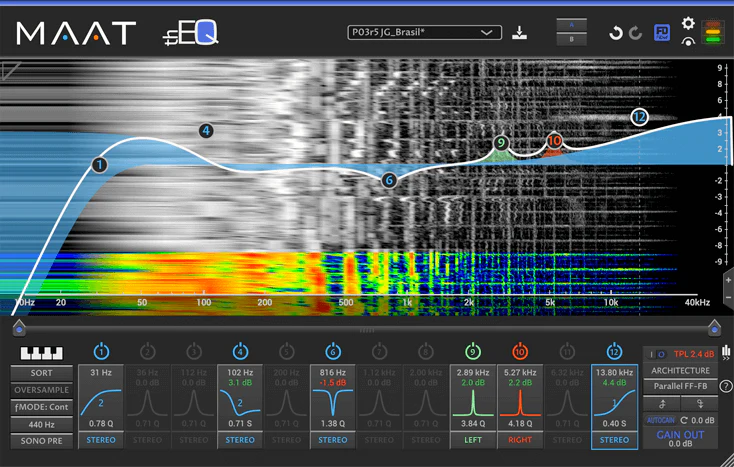Click the eye-shaped view icon under the gear

click(x=688, y=42)
